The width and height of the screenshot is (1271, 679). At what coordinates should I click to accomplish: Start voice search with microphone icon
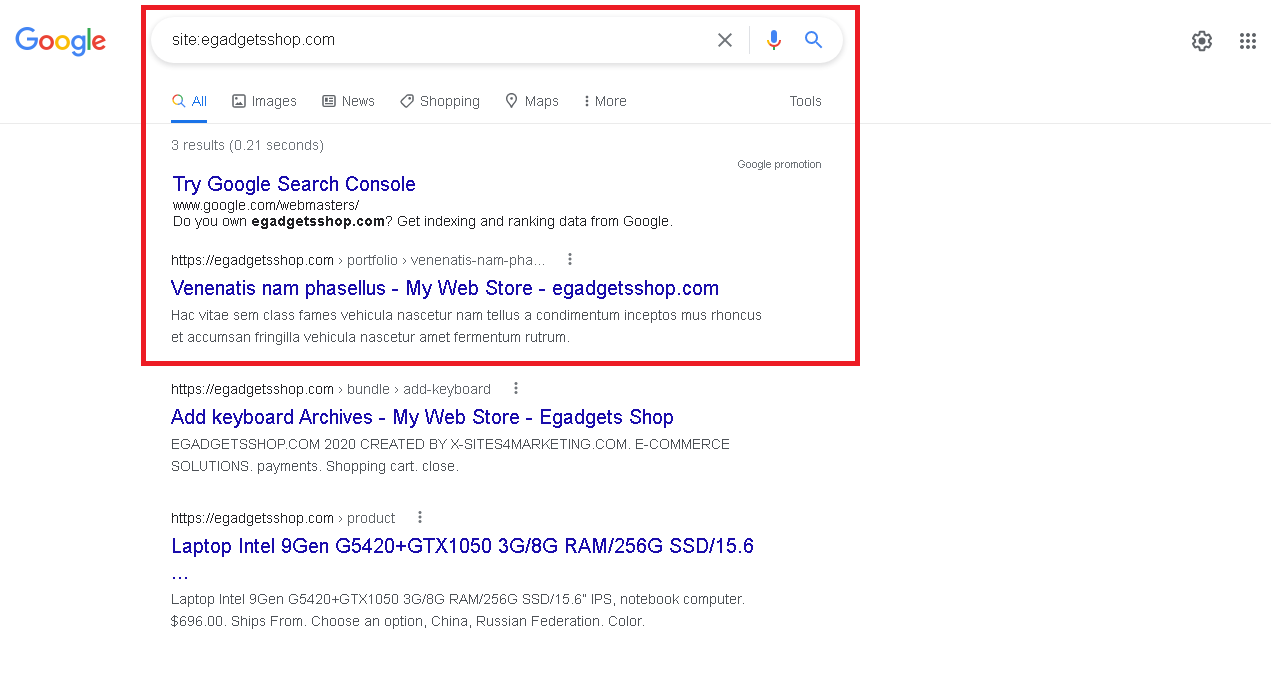click(774, 40)
